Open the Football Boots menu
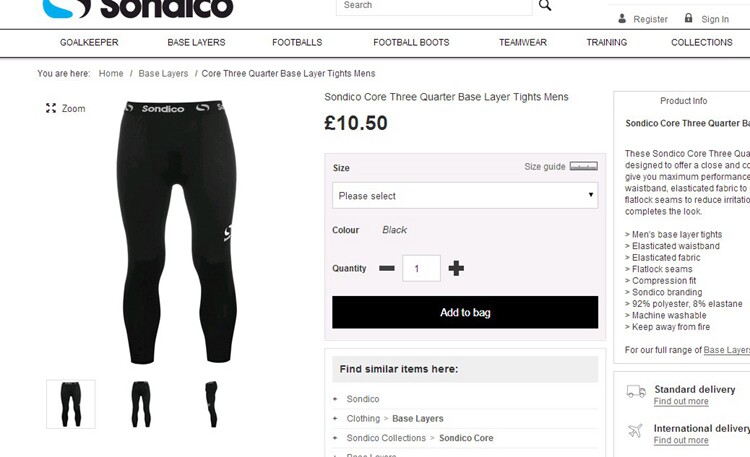Screen dimensions: 750x457 pos(411,43)
